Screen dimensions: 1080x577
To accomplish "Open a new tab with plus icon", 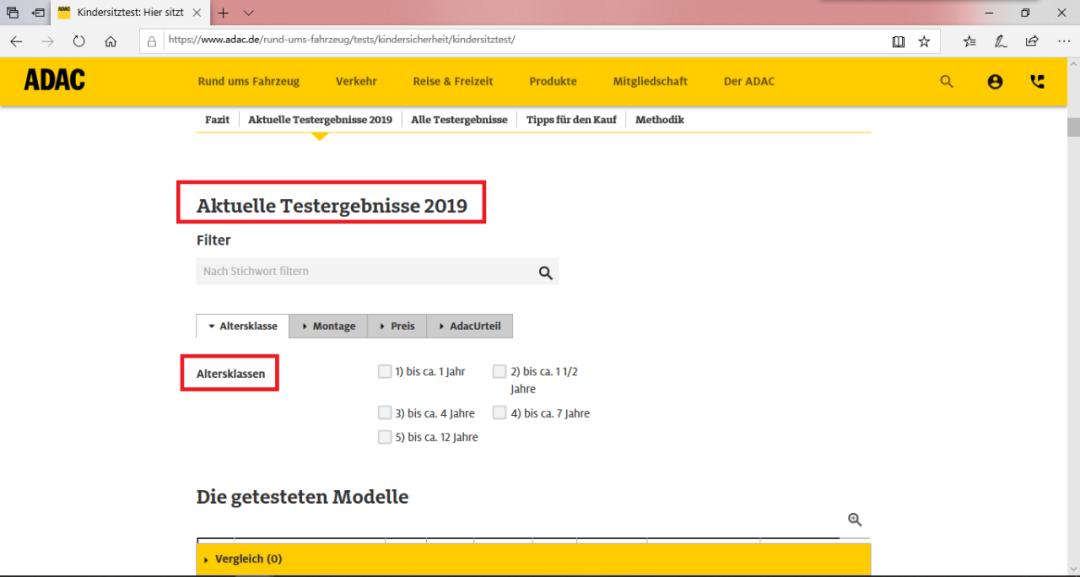I will (223, 12).
